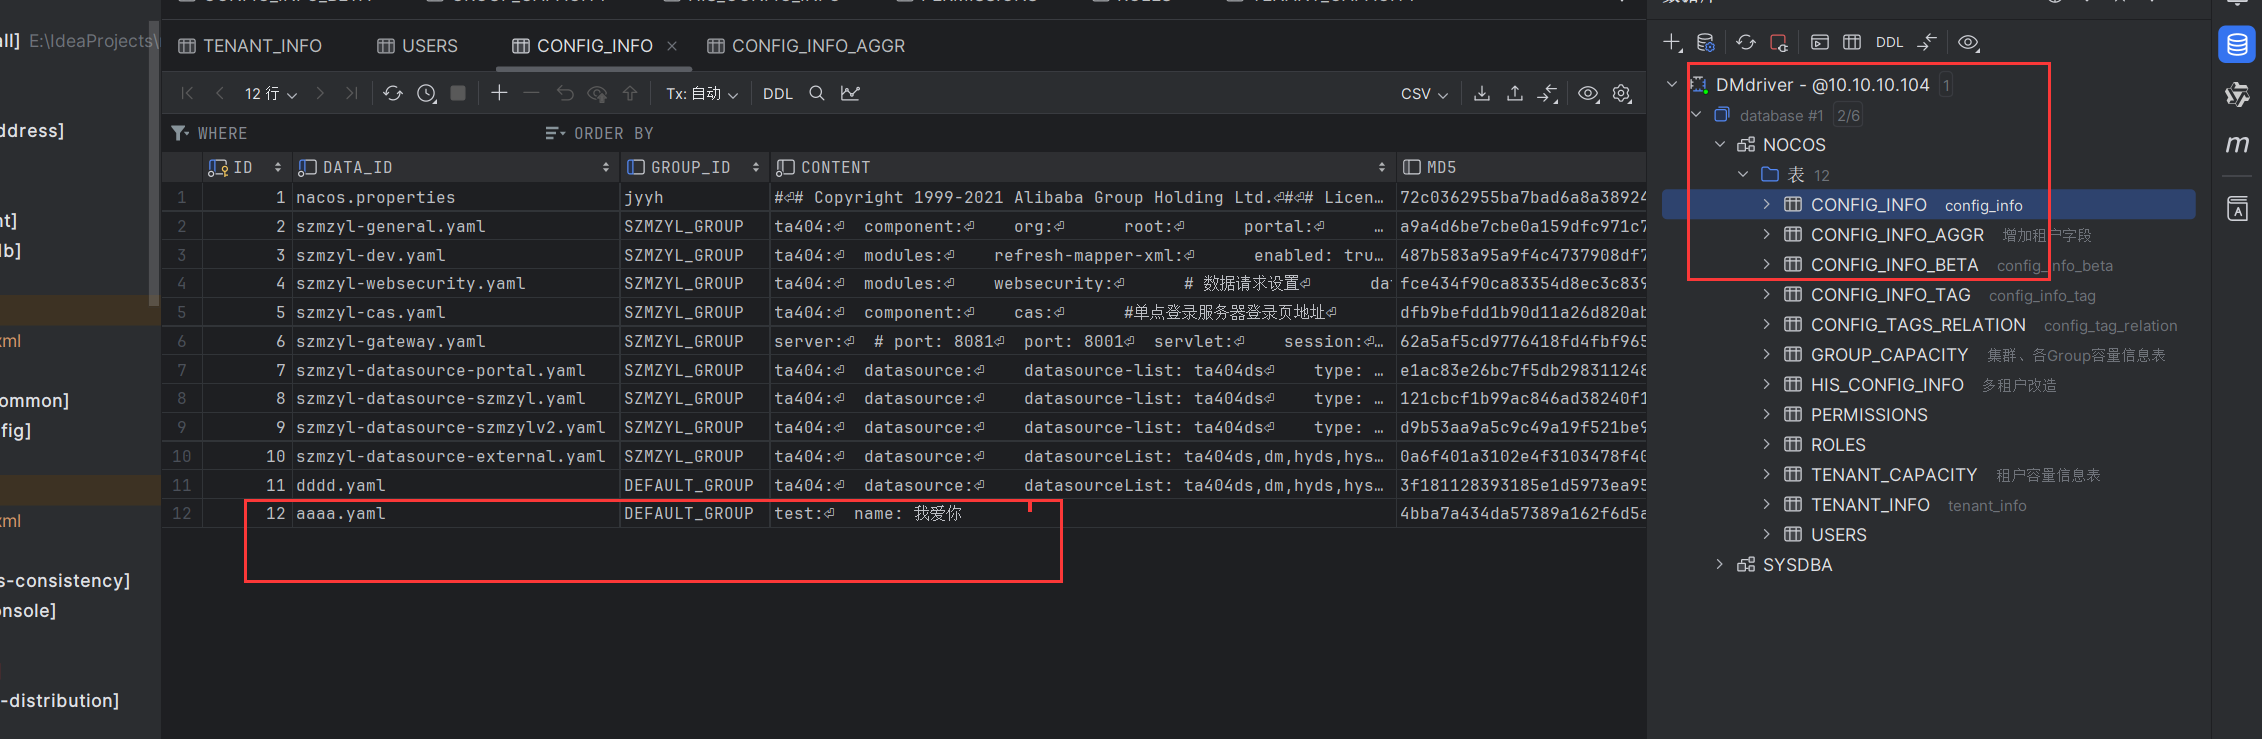Open the query console icon in database panel
The width and height of the screenshot is (2262, 739).
coord(1820,42)
